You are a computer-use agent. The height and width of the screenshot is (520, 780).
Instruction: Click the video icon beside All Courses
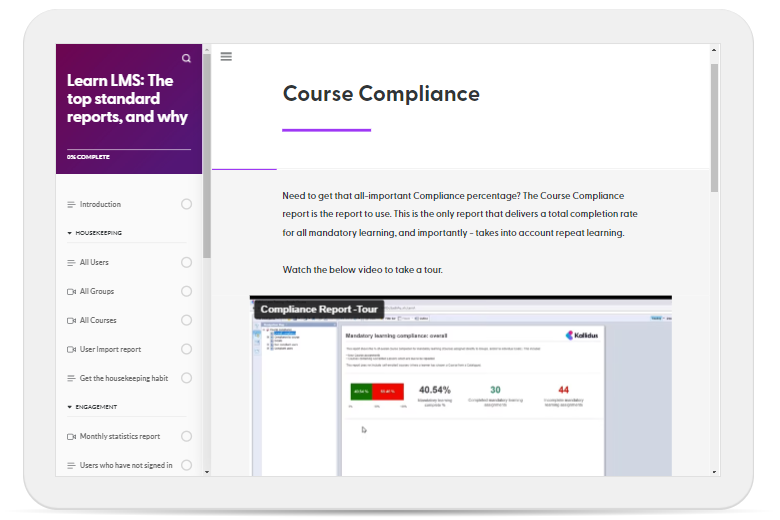(x=71, y=321)
